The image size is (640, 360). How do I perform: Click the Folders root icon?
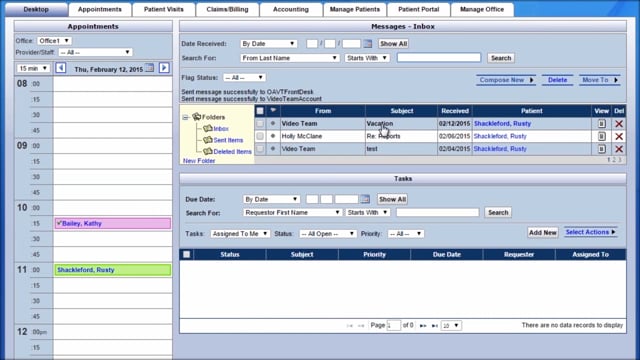tap(197, 117)
